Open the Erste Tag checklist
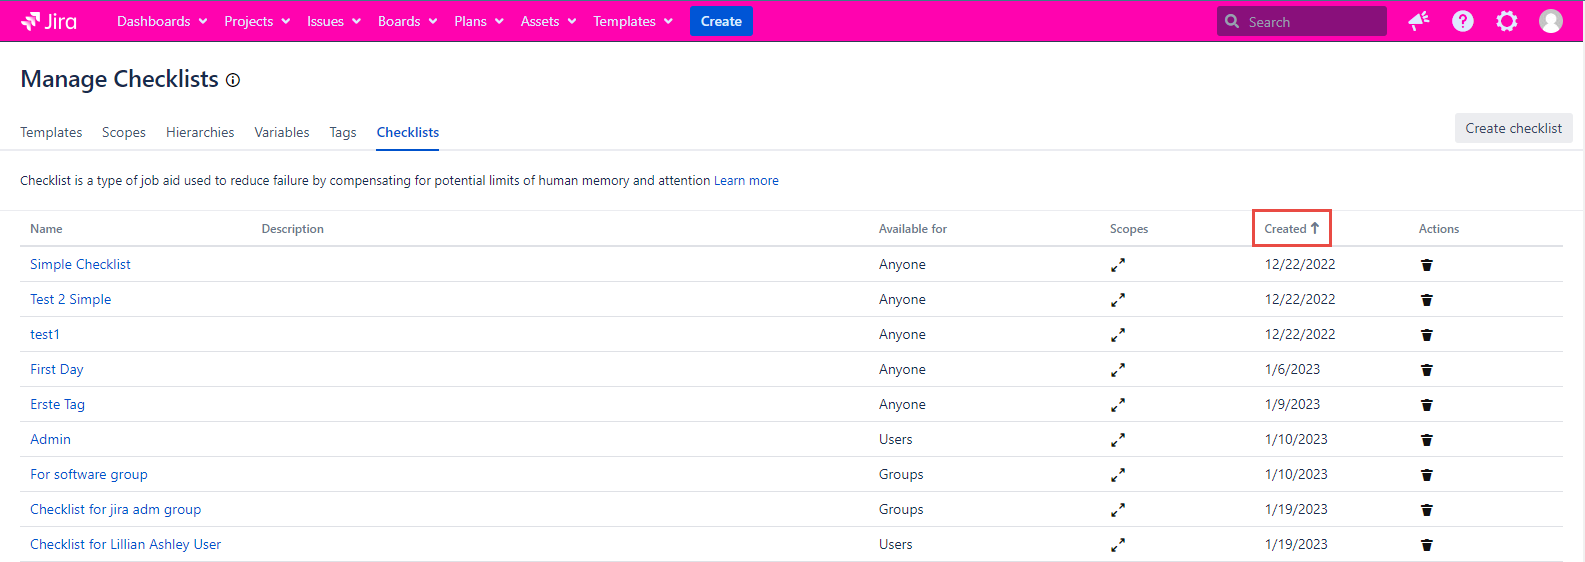Viewport: 1585px width, 562px height. tap(57, 404)
